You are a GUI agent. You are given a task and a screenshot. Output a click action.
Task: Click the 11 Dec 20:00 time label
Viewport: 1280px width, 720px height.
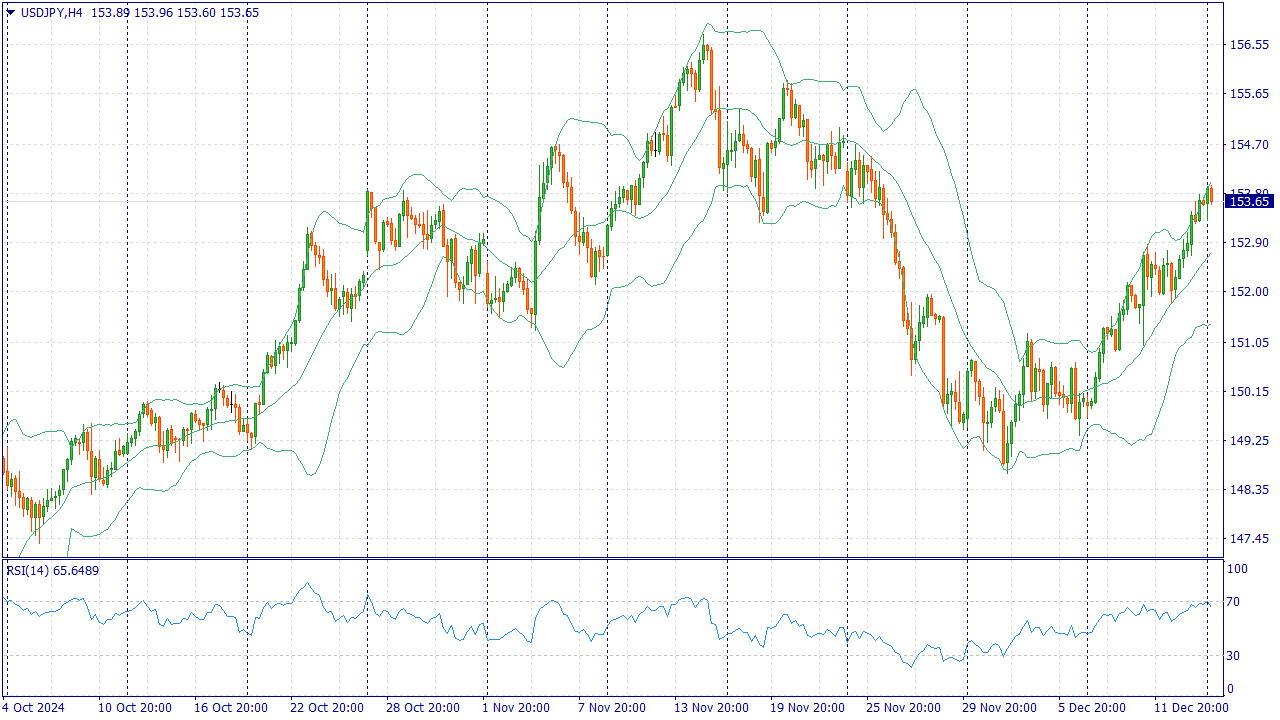pyautogui.click(x=1191, y=708)
